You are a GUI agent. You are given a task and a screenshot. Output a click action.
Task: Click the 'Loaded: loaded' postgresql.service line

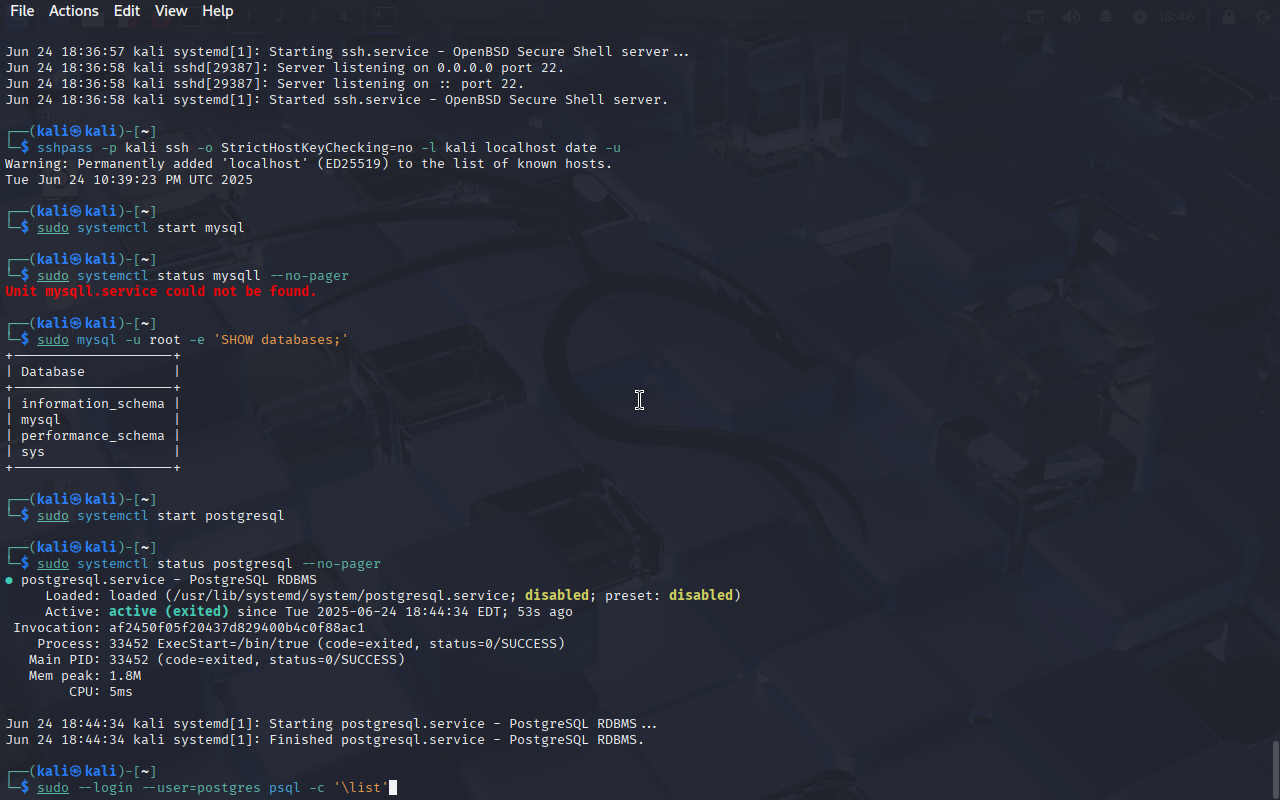393,595
